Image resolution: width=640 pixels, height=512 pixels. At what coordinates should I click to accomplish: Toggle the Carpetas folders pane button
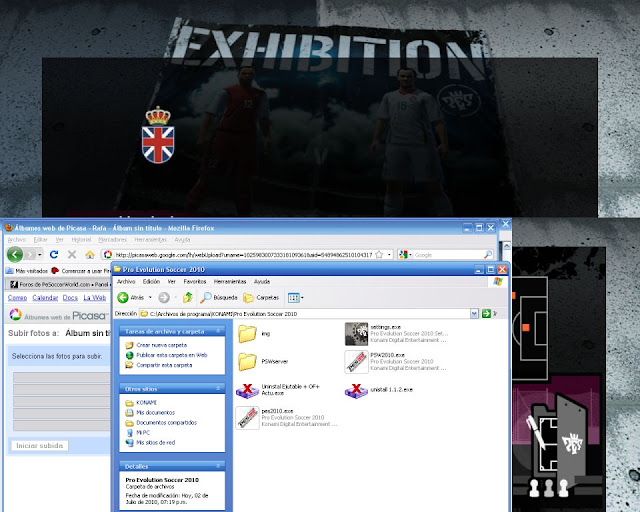[x=260, y=297]
